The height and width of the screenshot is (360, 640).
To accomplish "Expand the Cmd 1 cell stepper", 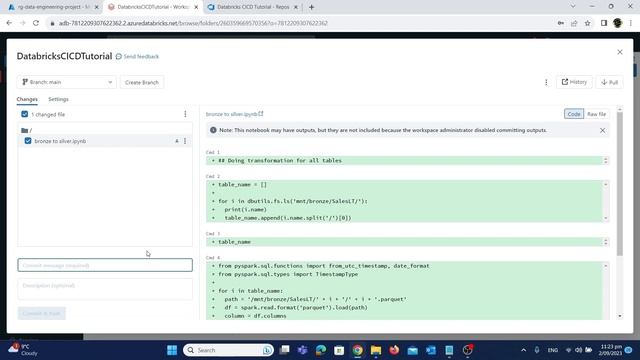I will click(606, 160).
